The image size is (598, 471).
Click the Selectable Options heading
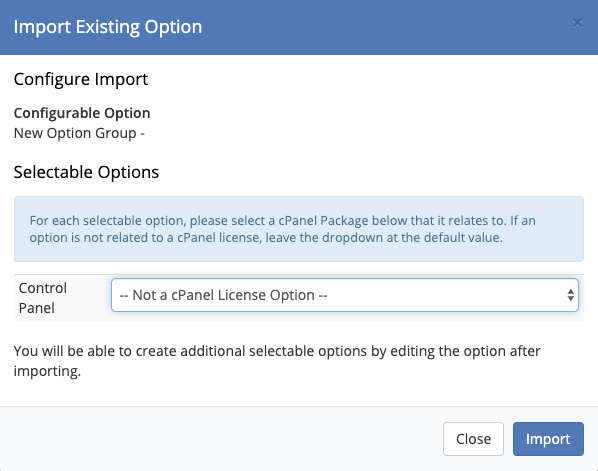[86, 172]
